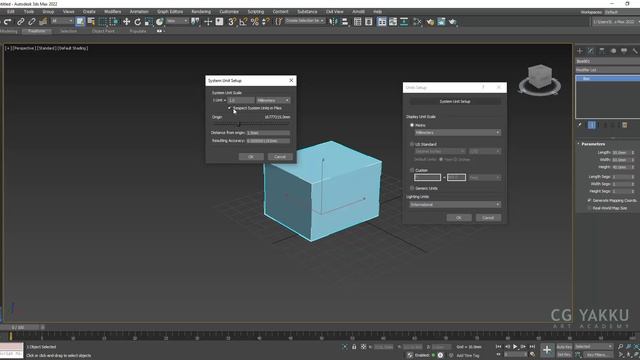Open the Edit menu
The image size is (640, 360).
pos(11,12)
